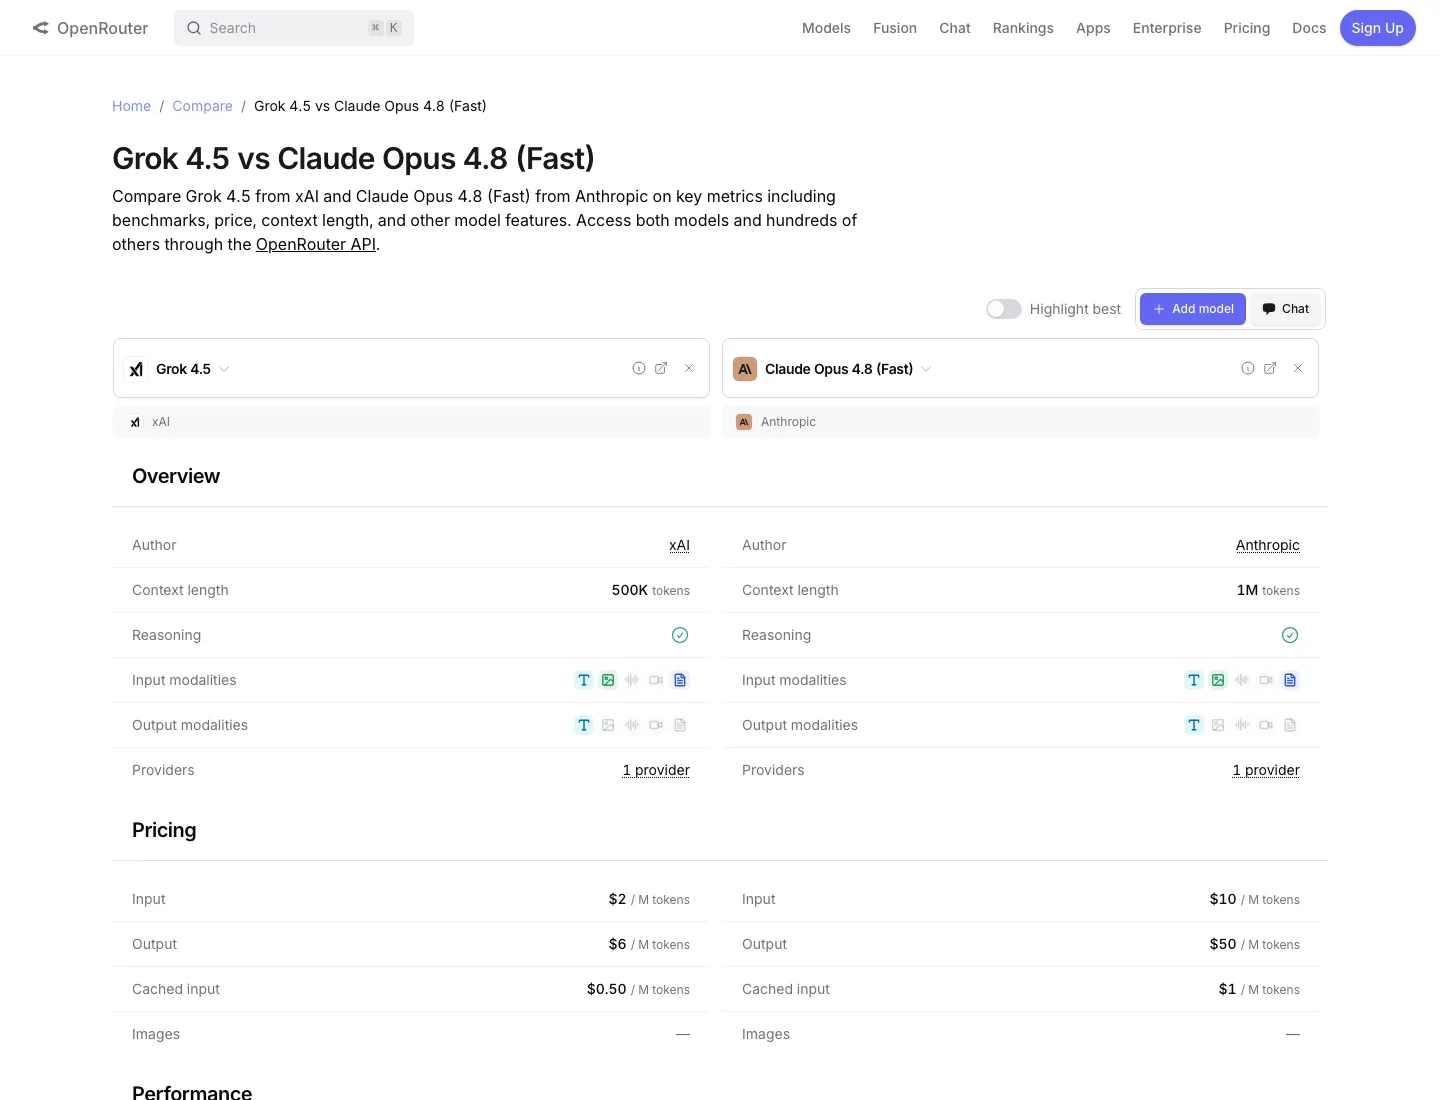Open Claude Opus 4.8 (Fast) external link icon
Viewport: 1440px width, 1100px height.
[x=1270, y=368]
